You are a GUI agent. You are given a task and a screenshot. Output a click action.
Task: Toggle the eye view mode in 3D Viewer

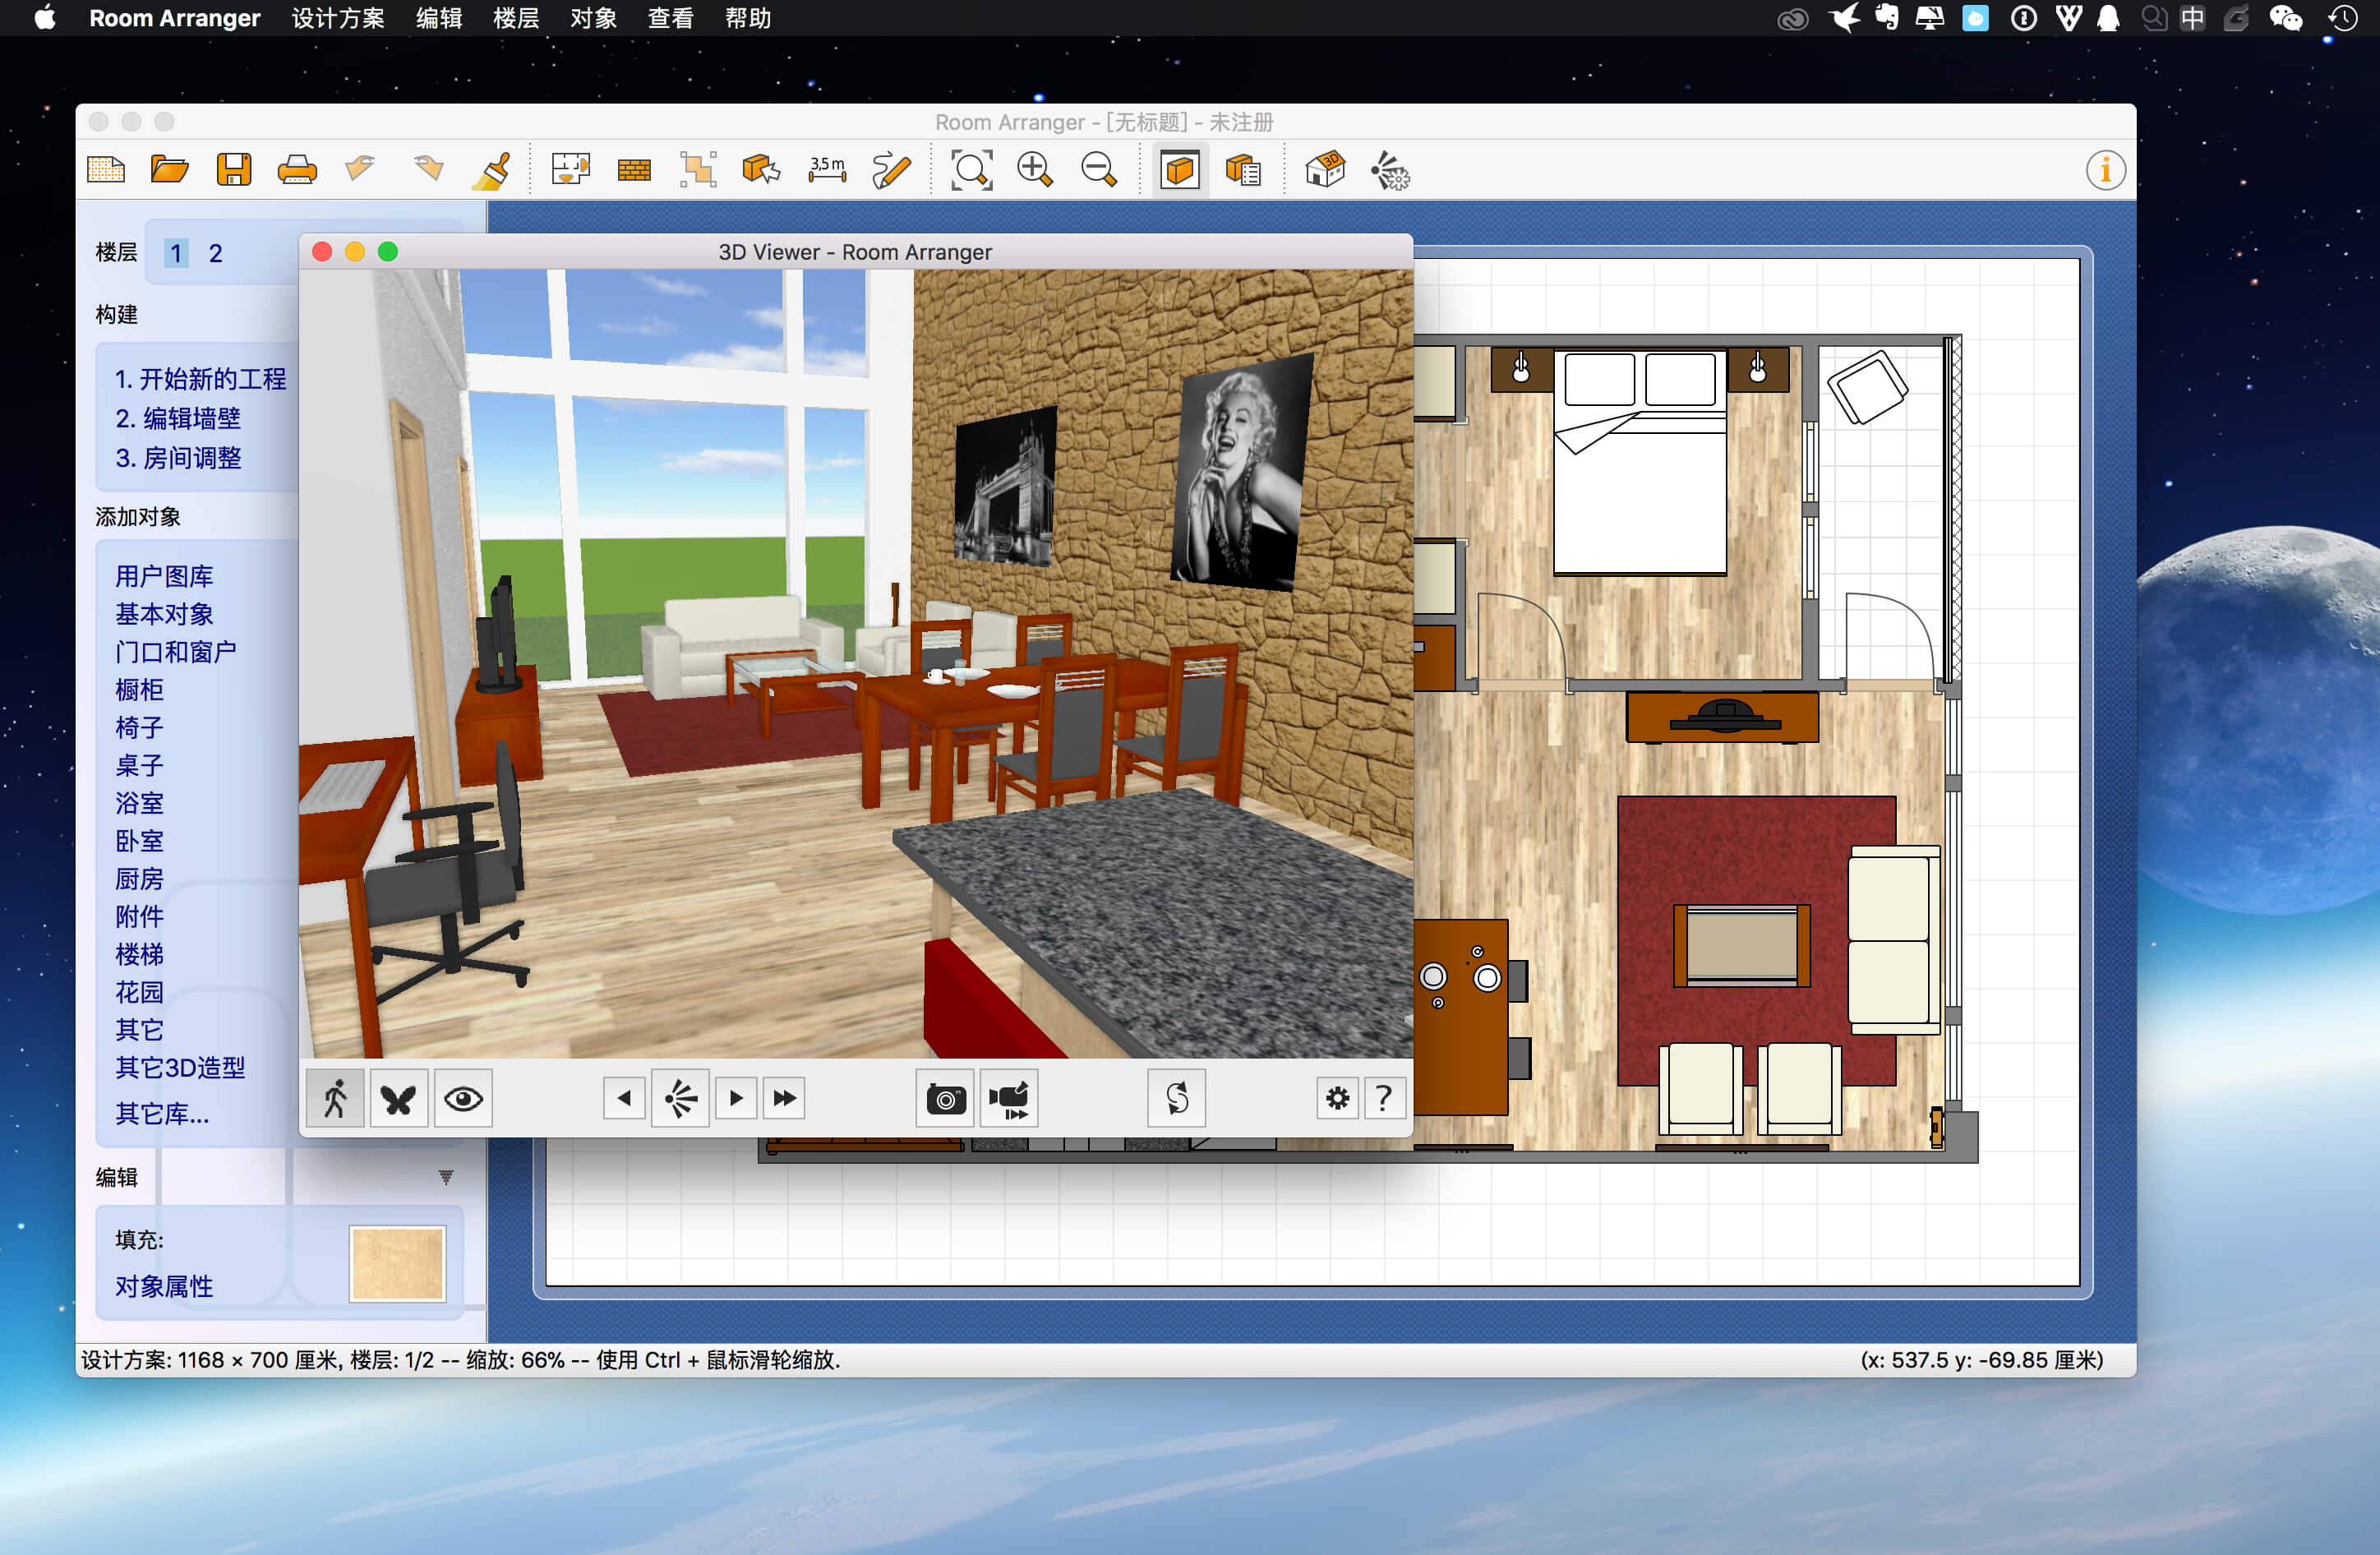point(463,1098)
